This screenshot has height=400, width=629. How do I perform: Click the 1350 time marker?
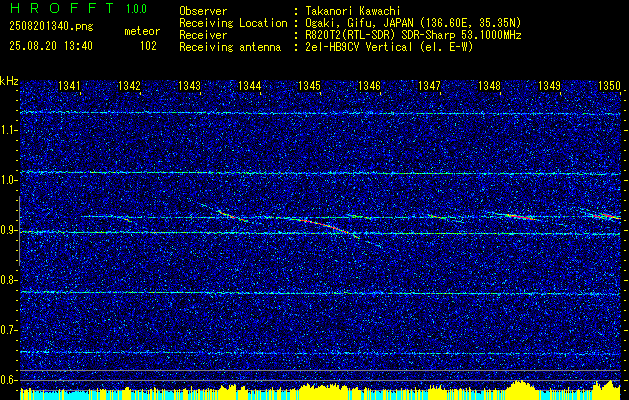point(609,86)
